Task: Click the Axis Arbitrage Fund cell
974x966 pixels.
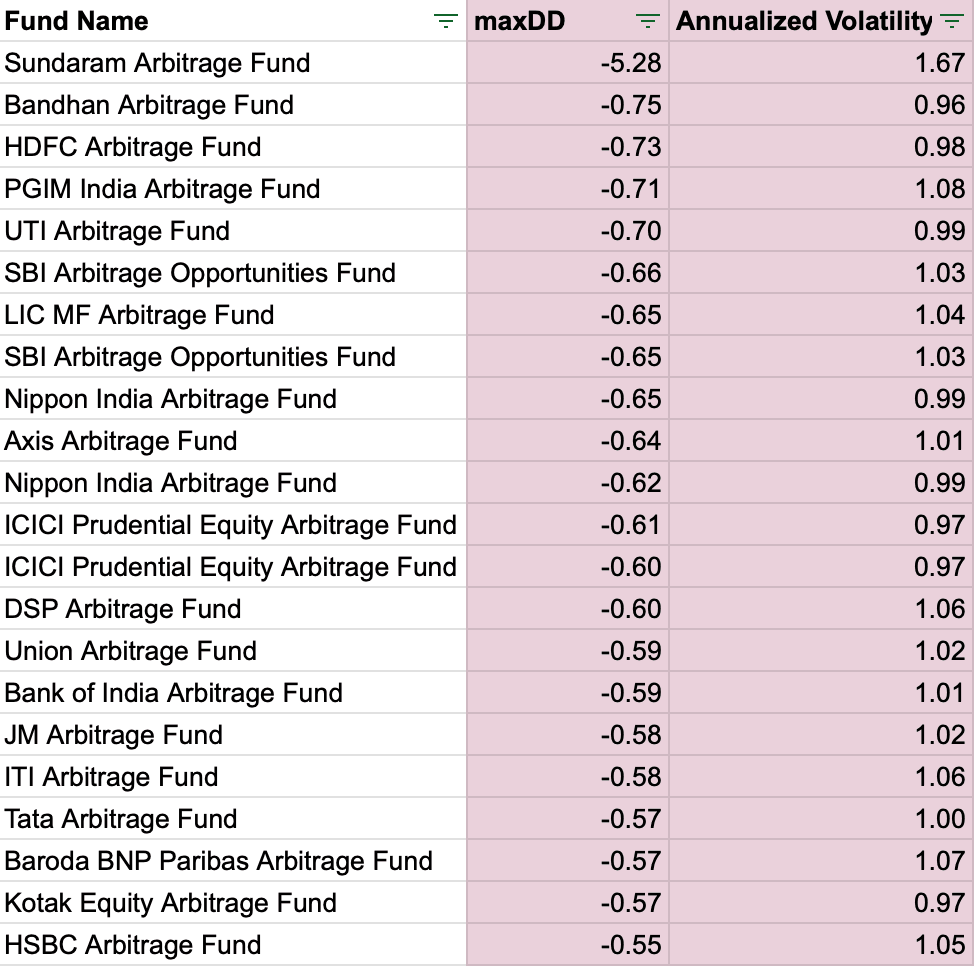Action: tap(121, 441)
